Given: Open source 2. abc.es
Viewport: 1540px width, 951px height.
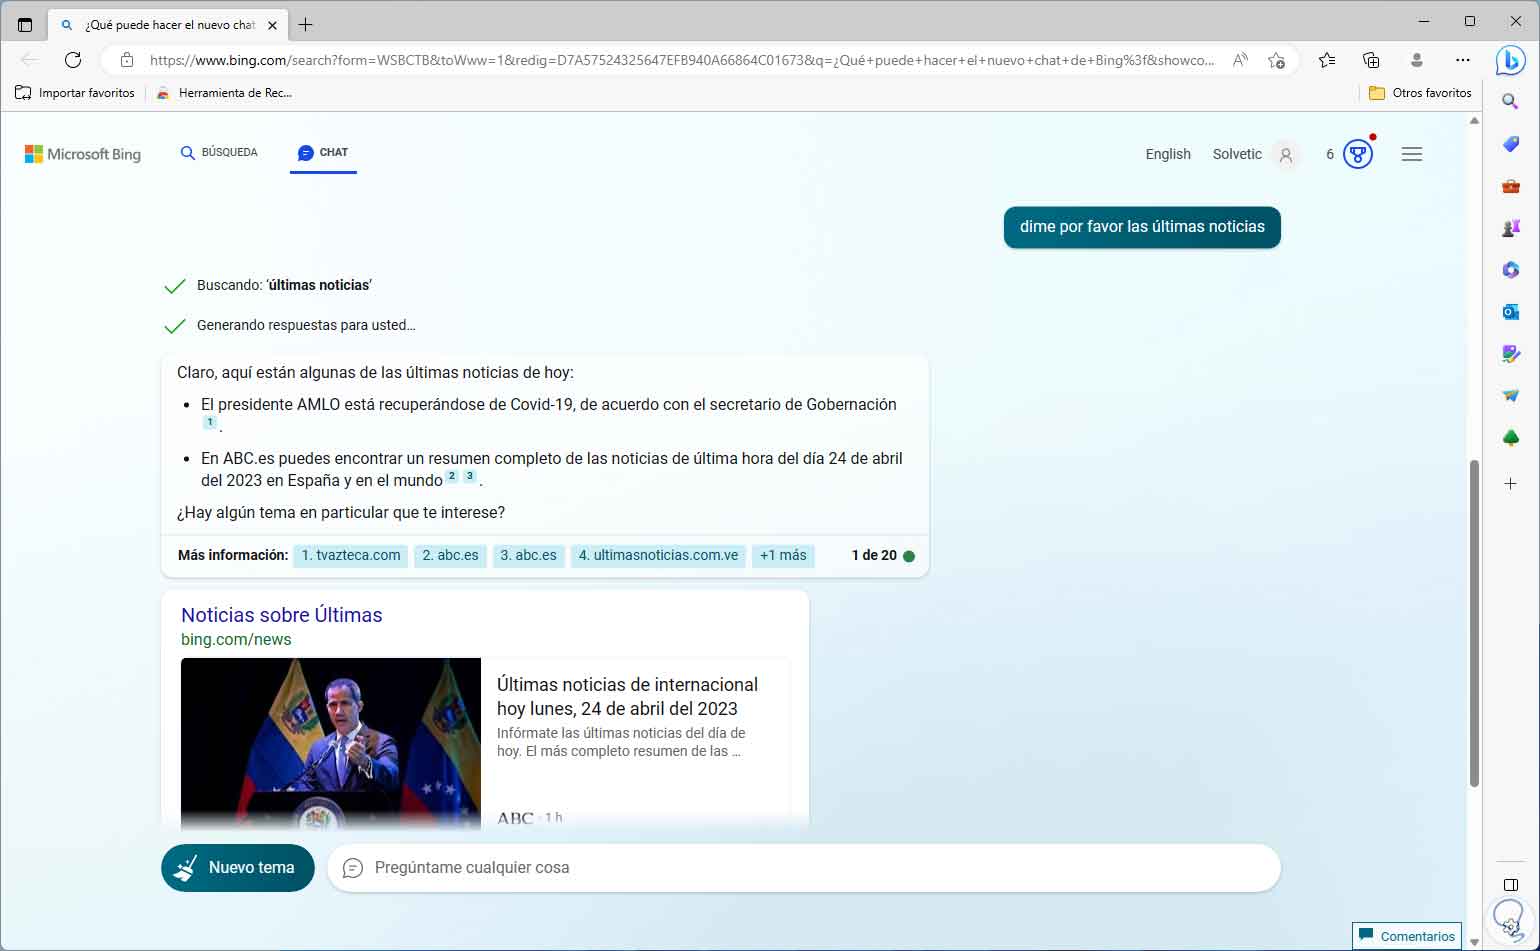Looking at the screenshot, I should 450,555.
